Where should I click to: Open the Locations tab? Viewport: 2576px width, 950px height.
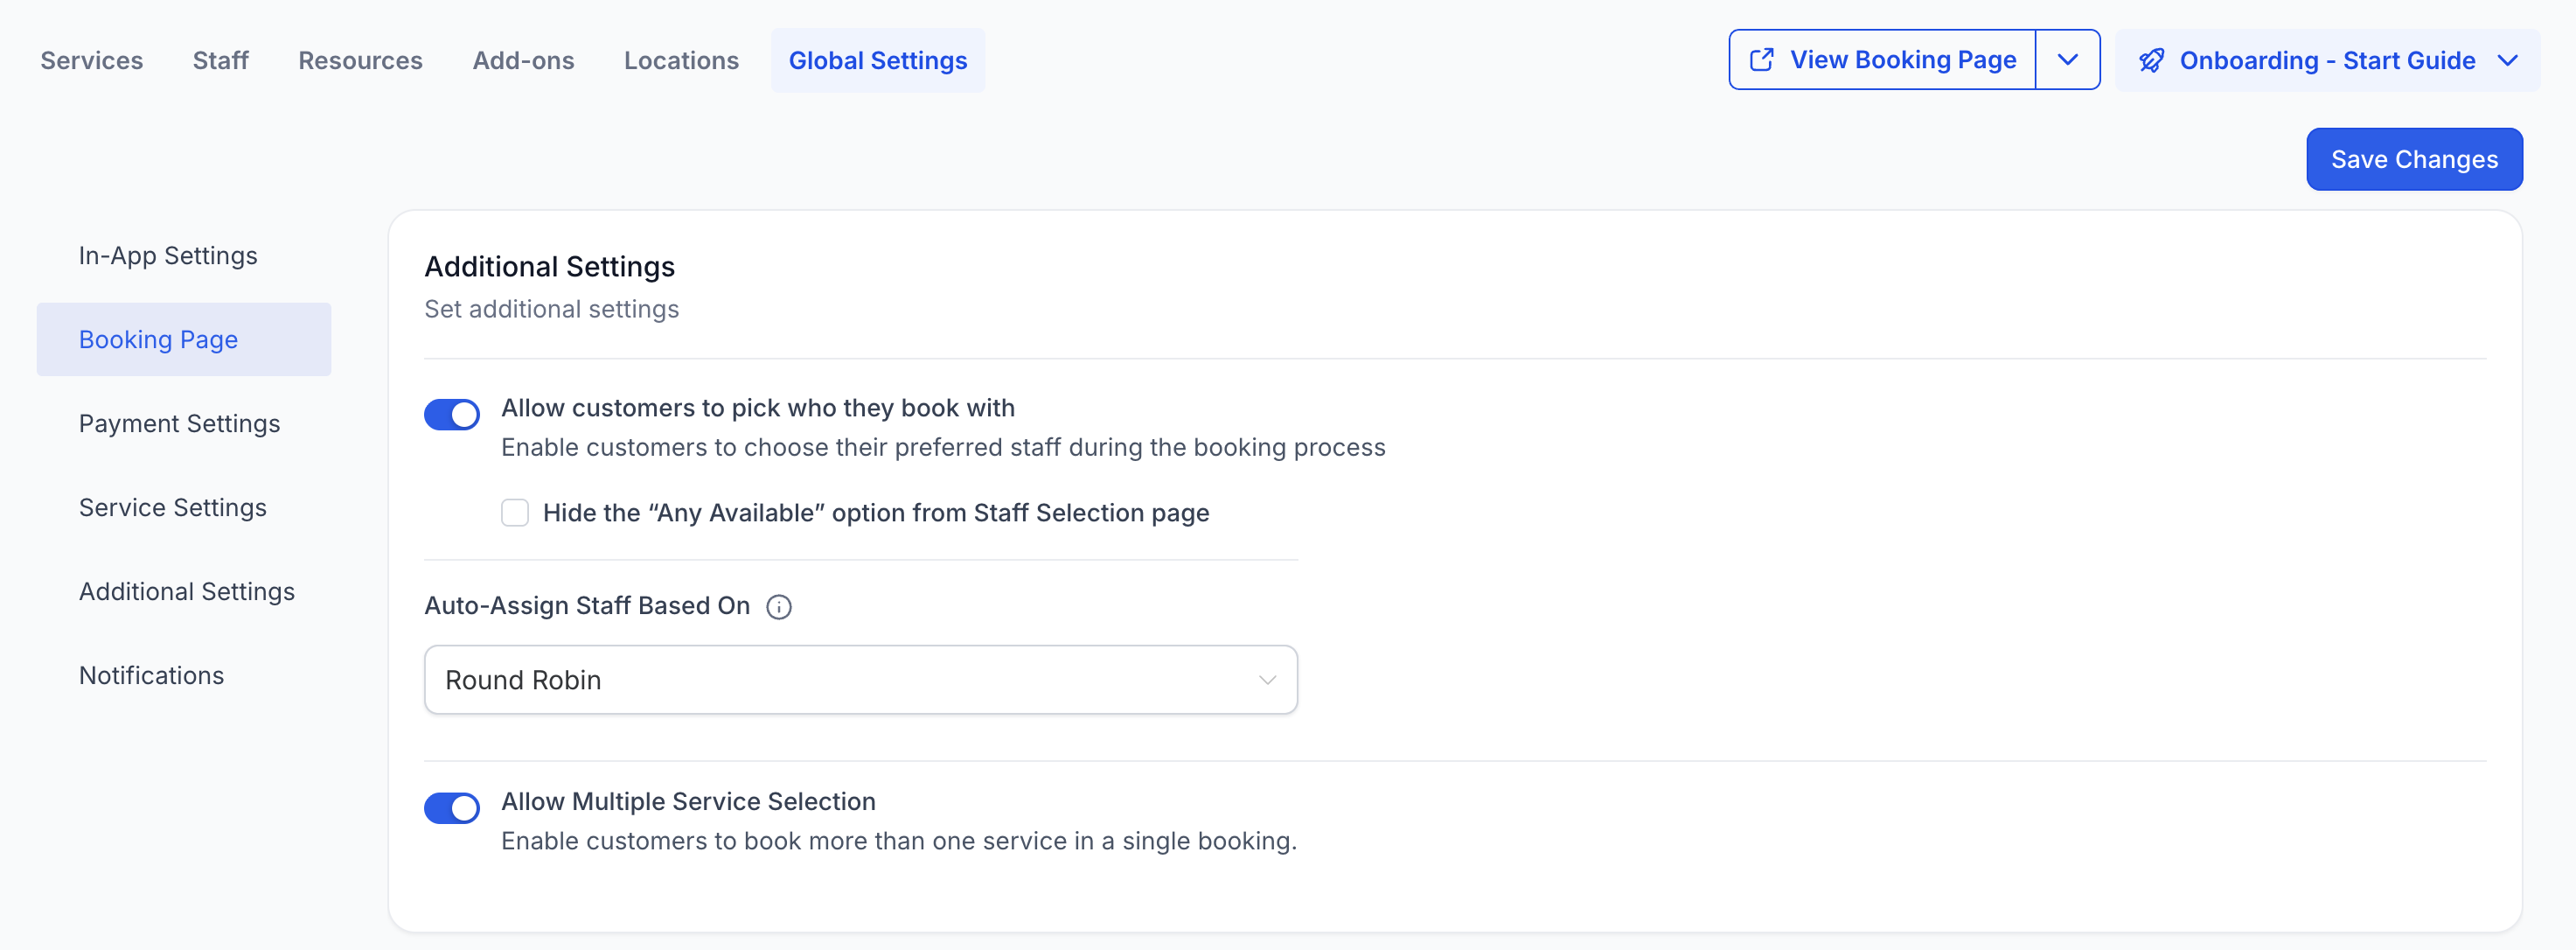[x=681, y=61]
